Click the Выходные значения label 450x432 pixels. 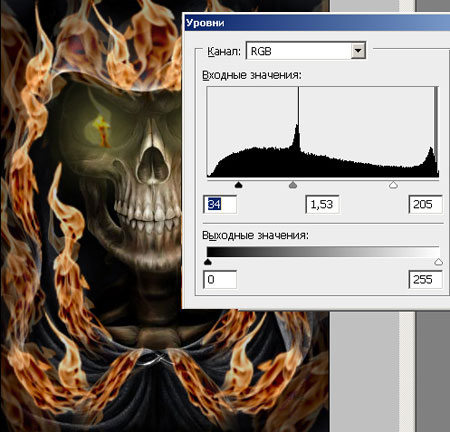(x=255, y=235)
